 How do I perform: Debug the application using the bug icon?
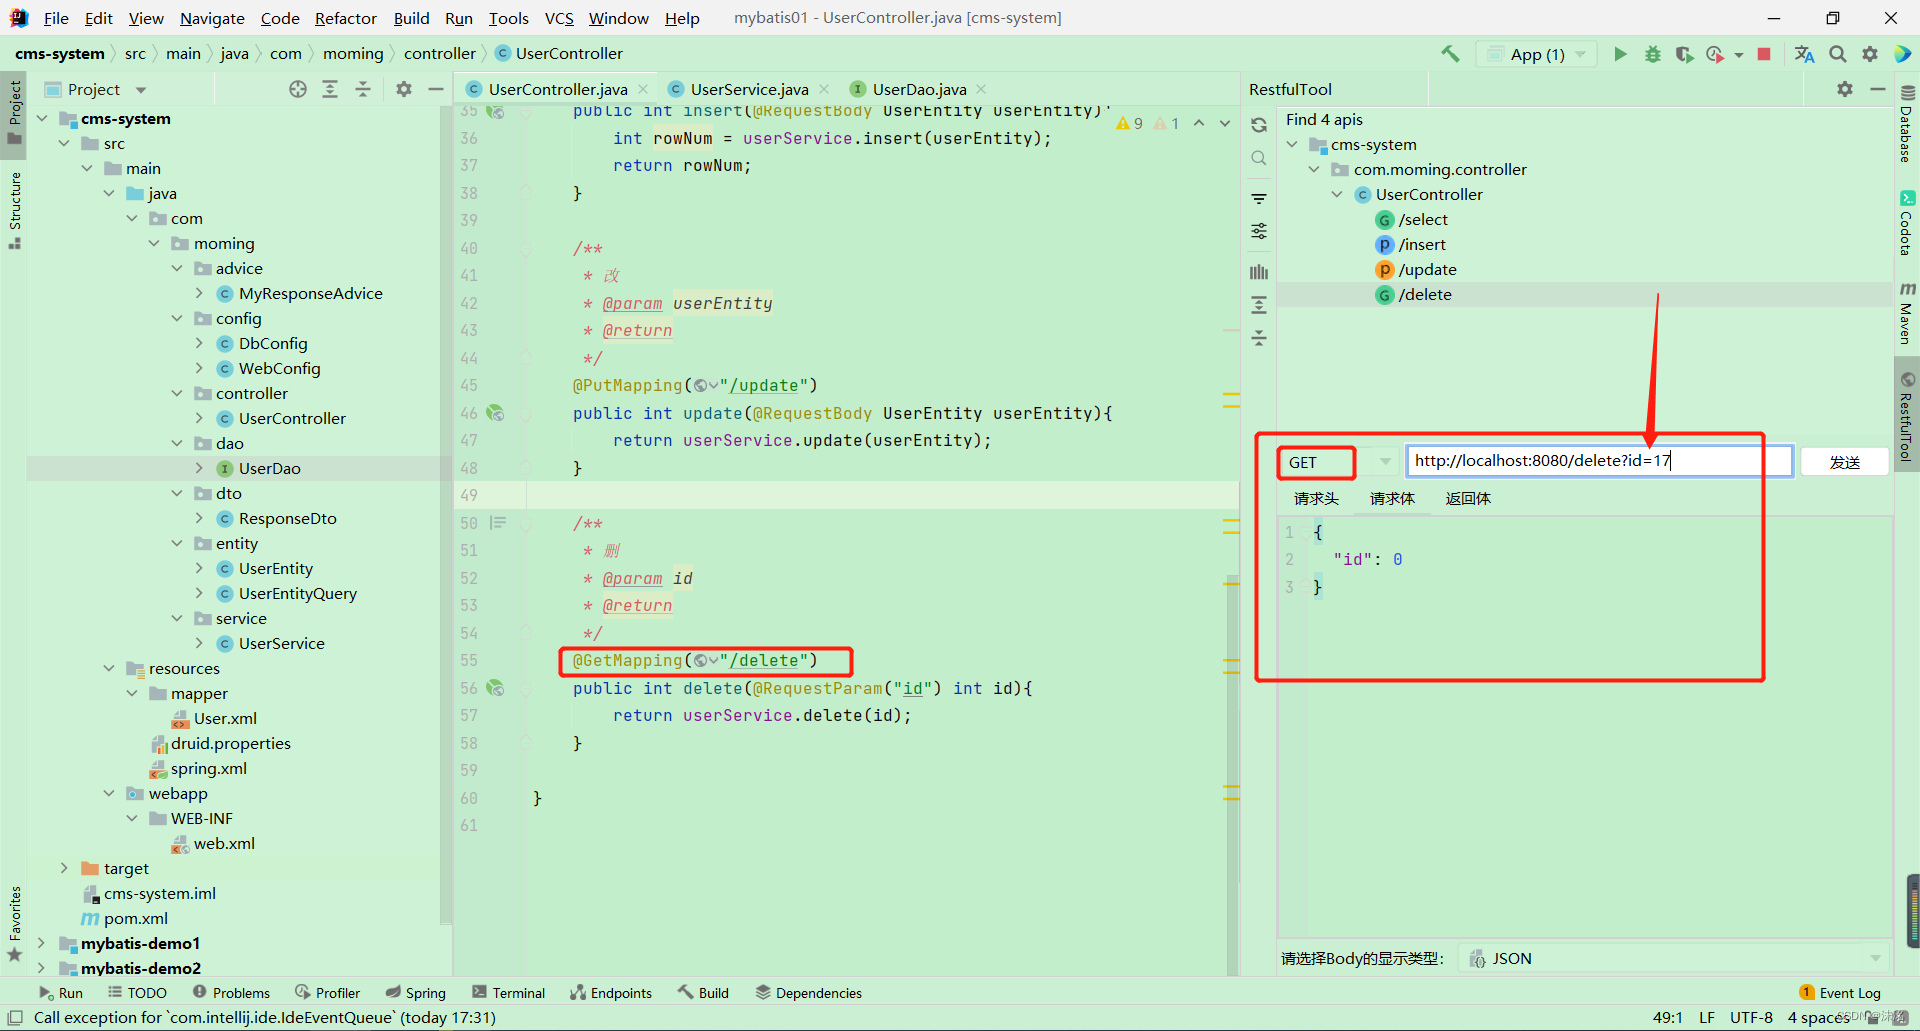click(1652, 54)
